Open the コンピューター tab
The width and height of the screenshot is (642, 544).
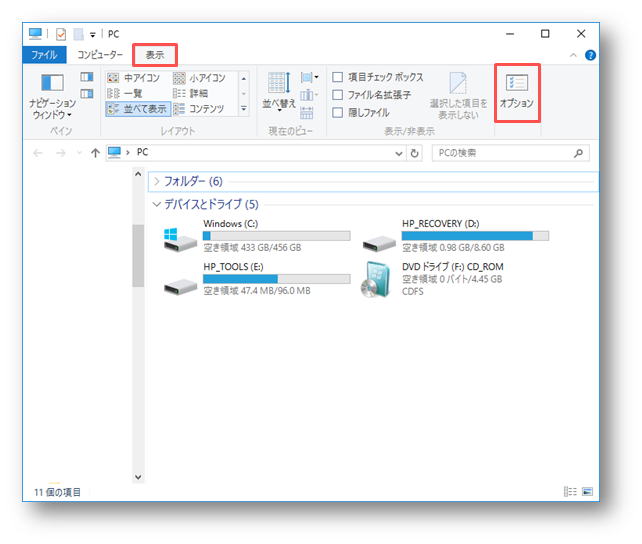pyautogui.click(x=100, y=55)
